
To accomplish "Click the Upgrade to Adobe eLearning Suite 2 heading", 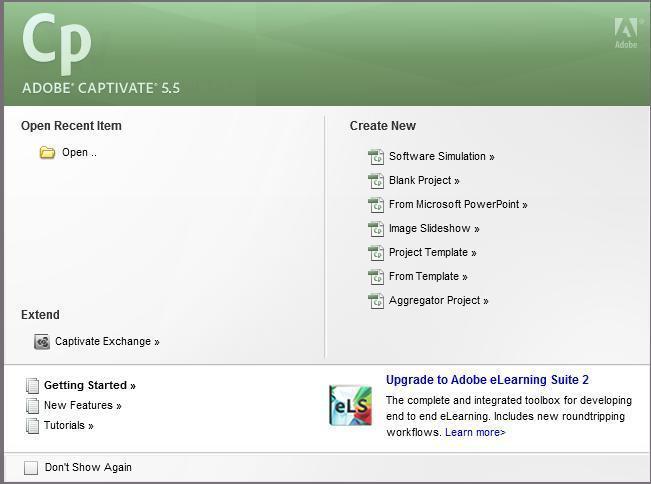I will pyautogui.click(x=487, y=380).
